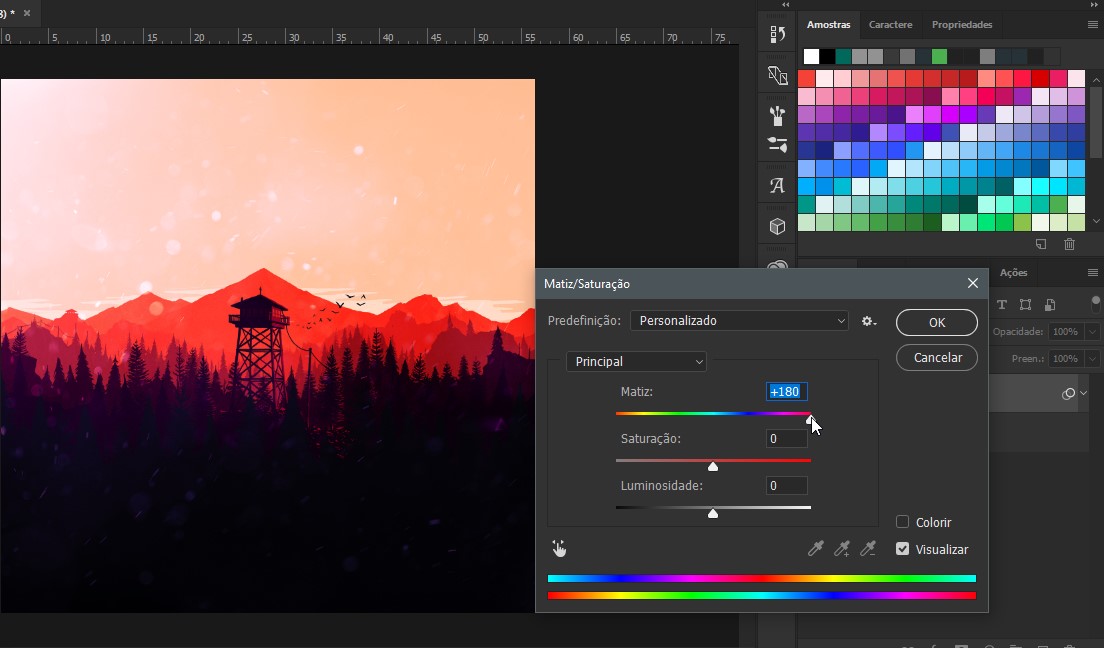The height and width of the screenshot is (648, 1104).
Task: Click the dock icon below History
Action: coord(777,75)
